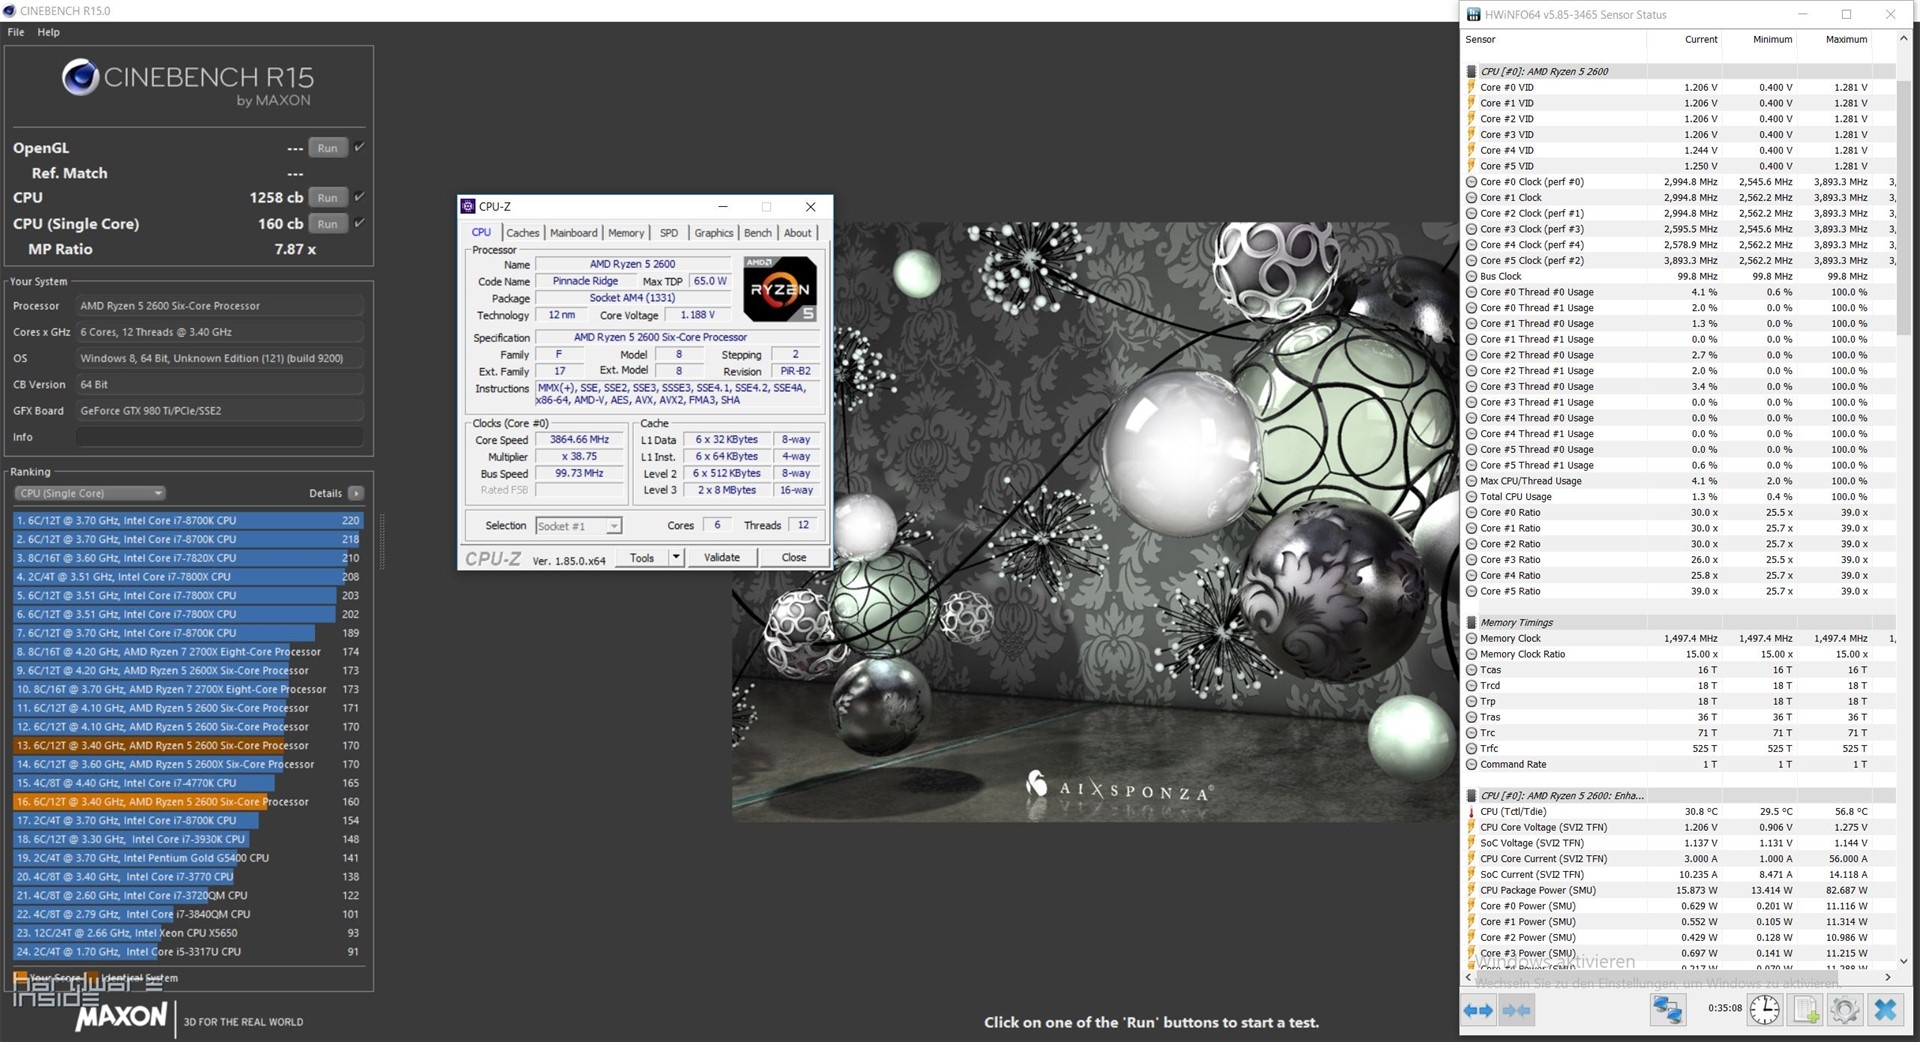Click HWiNFO expand layout arrows icon

tap(1478, 1010)
